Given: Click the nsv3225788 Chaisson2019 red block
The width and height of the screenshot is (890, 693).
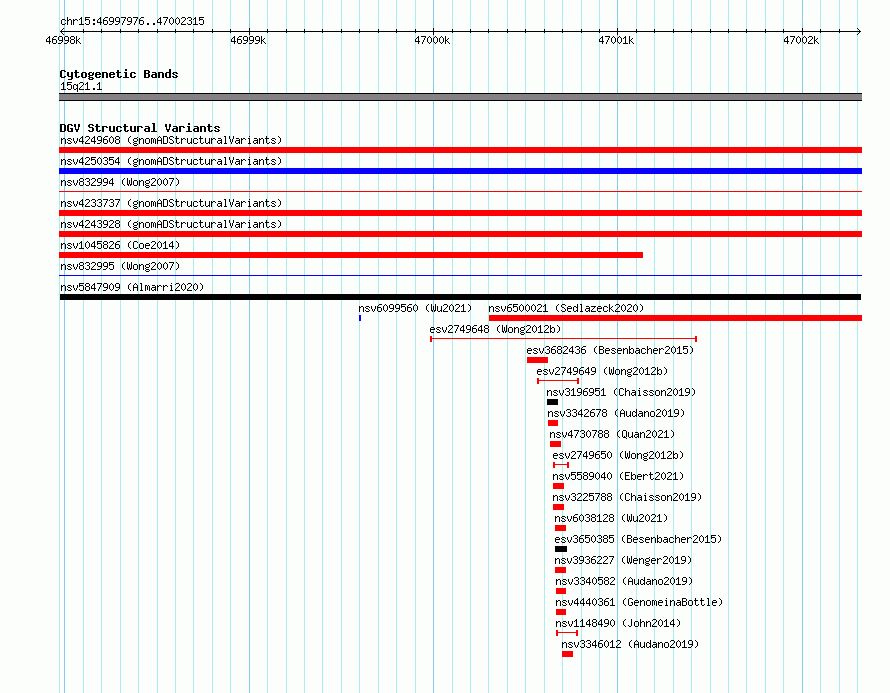Looking at the screenshot, I should (x=558, y=507).
